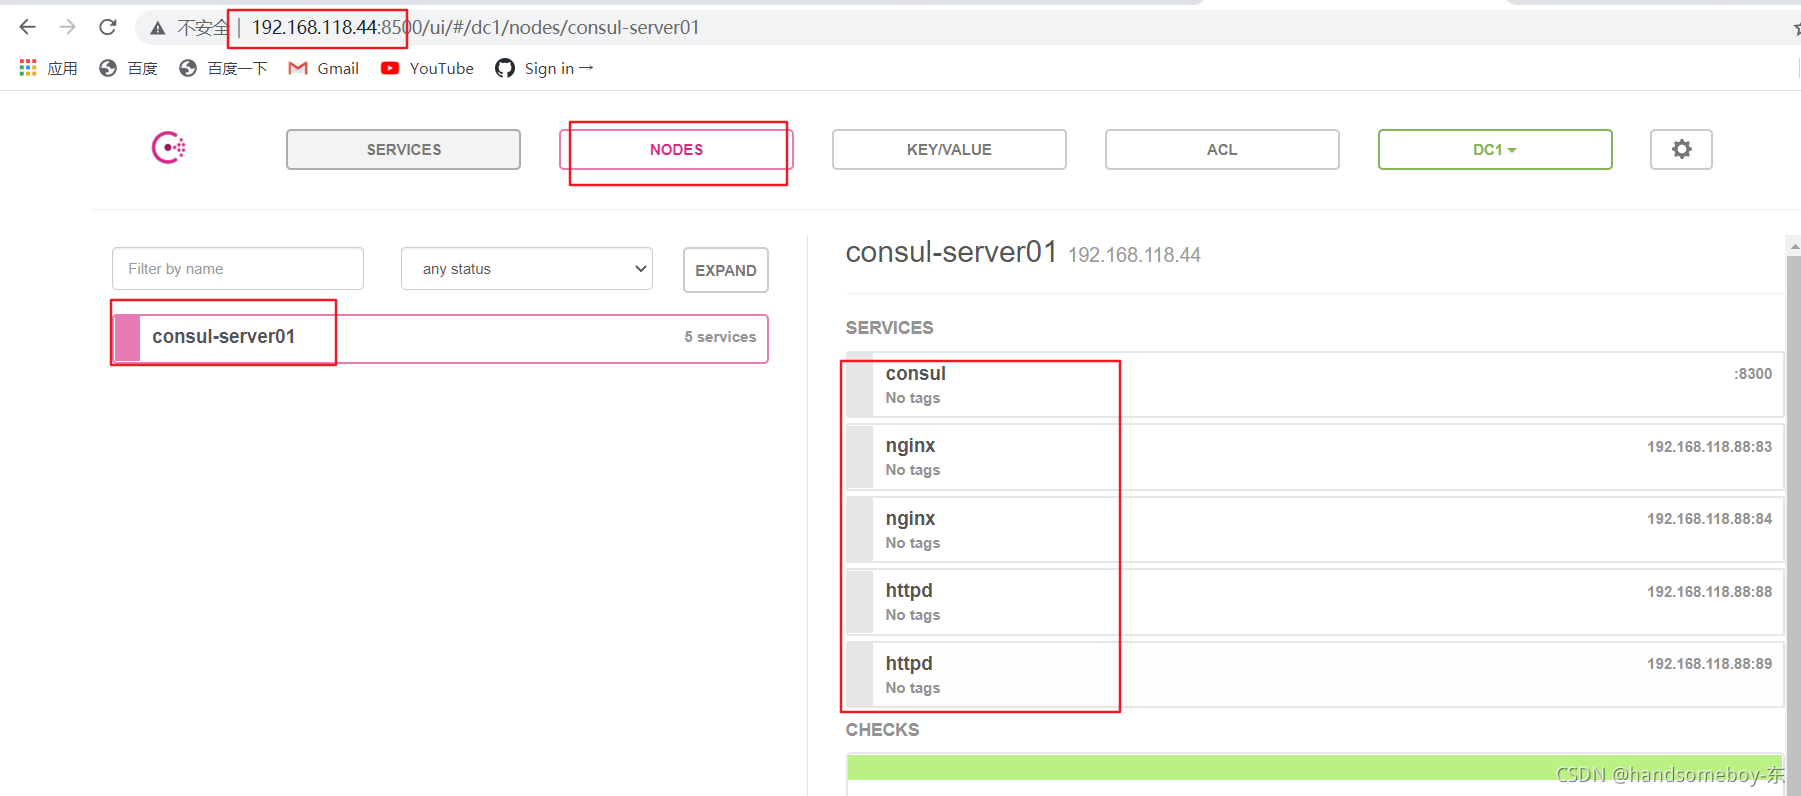The image size is (1801, 796).
Task: Open the YouTube bookmark
Action: coord(427,68)
